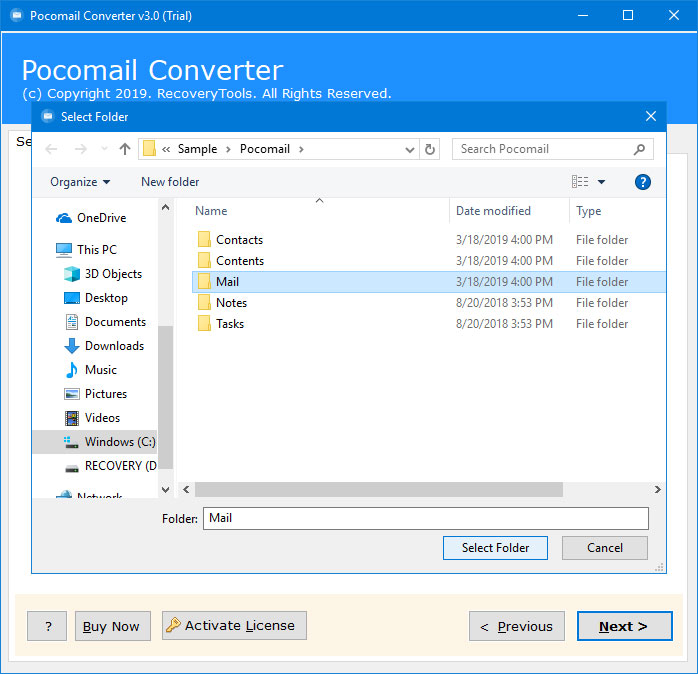
Task: Click the navigation pane scroll up arrow
Action: pos(166,207)
